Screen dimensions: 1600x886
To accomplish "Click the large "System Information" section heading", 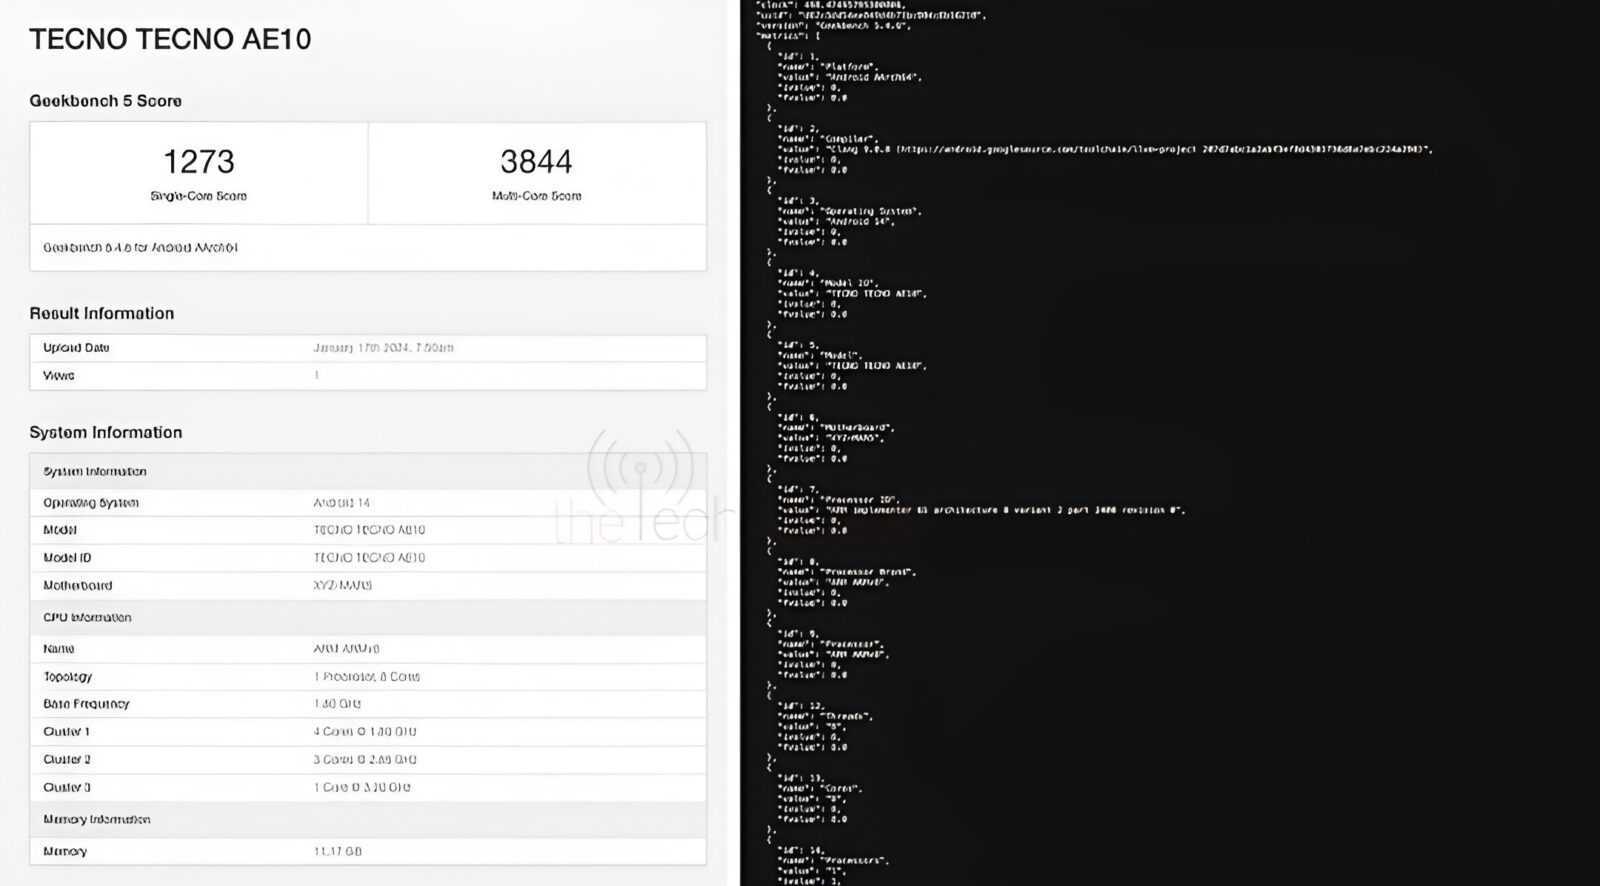I will point(105,432).
